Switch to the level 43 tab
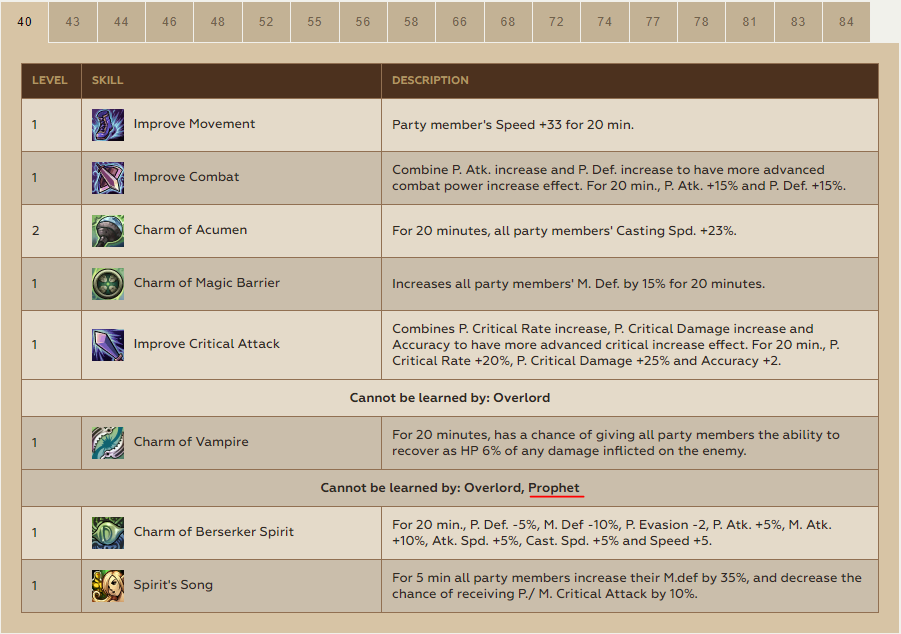 (73, 22)
